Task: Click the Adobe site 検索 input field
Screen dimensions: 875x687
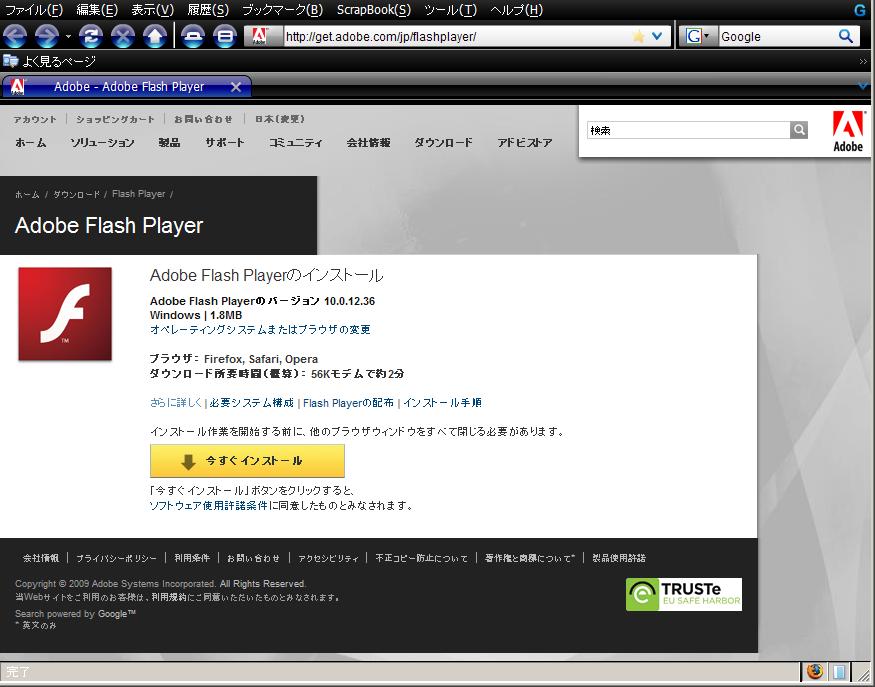Action: (689, 130)
